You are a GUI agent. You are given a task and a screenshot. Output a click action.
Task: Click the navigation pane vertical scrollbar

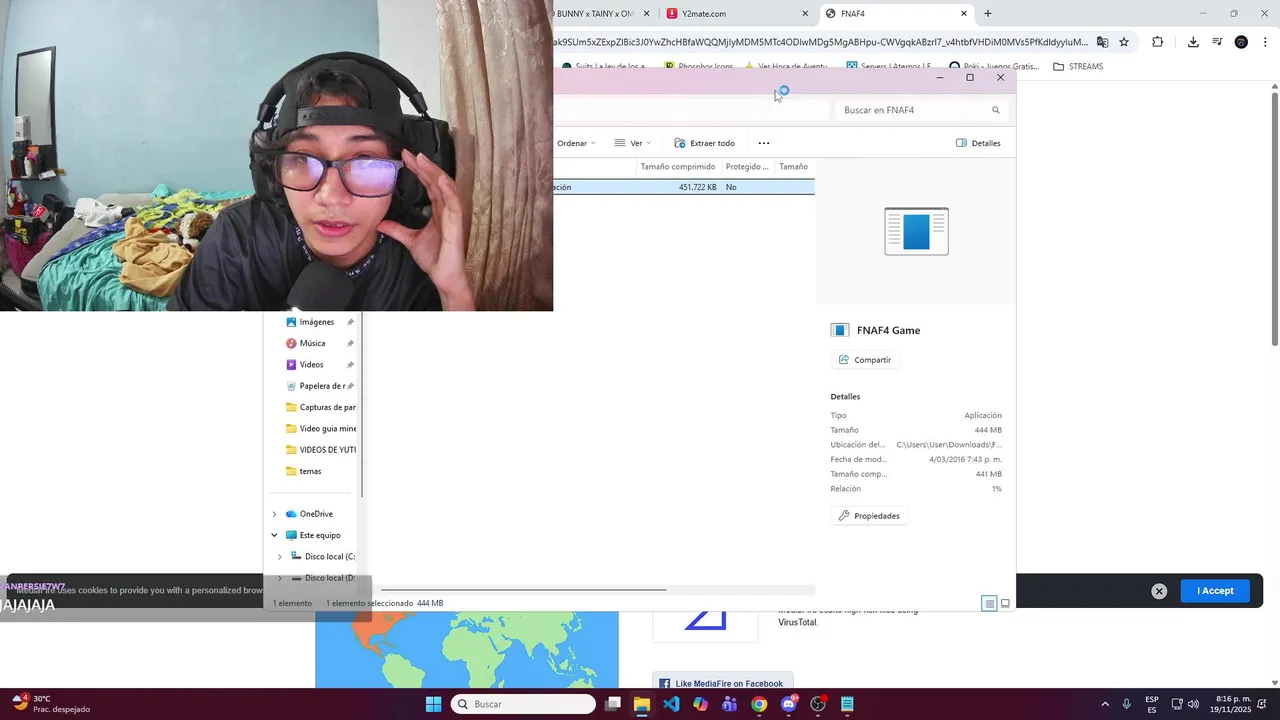(361, 405)
